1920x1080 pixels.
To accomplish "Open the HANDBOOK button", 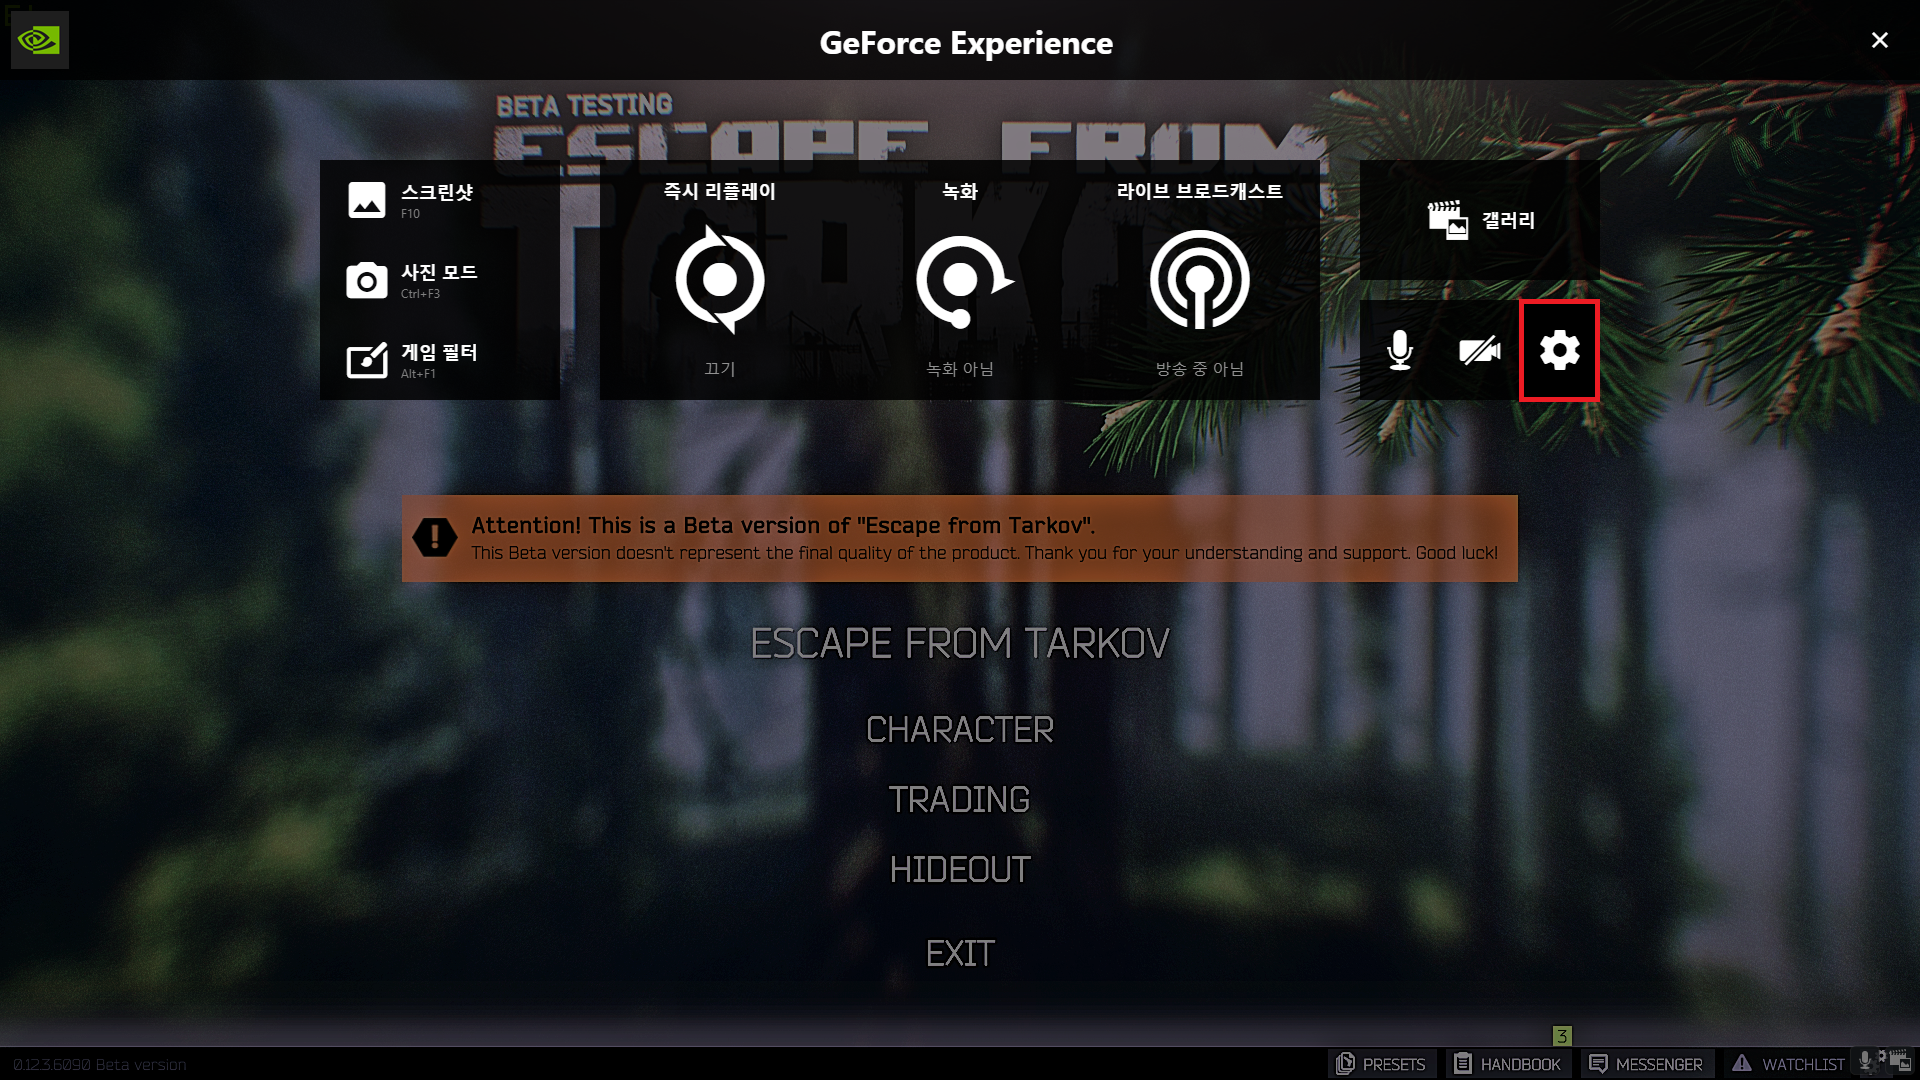I will 1507,1064.
